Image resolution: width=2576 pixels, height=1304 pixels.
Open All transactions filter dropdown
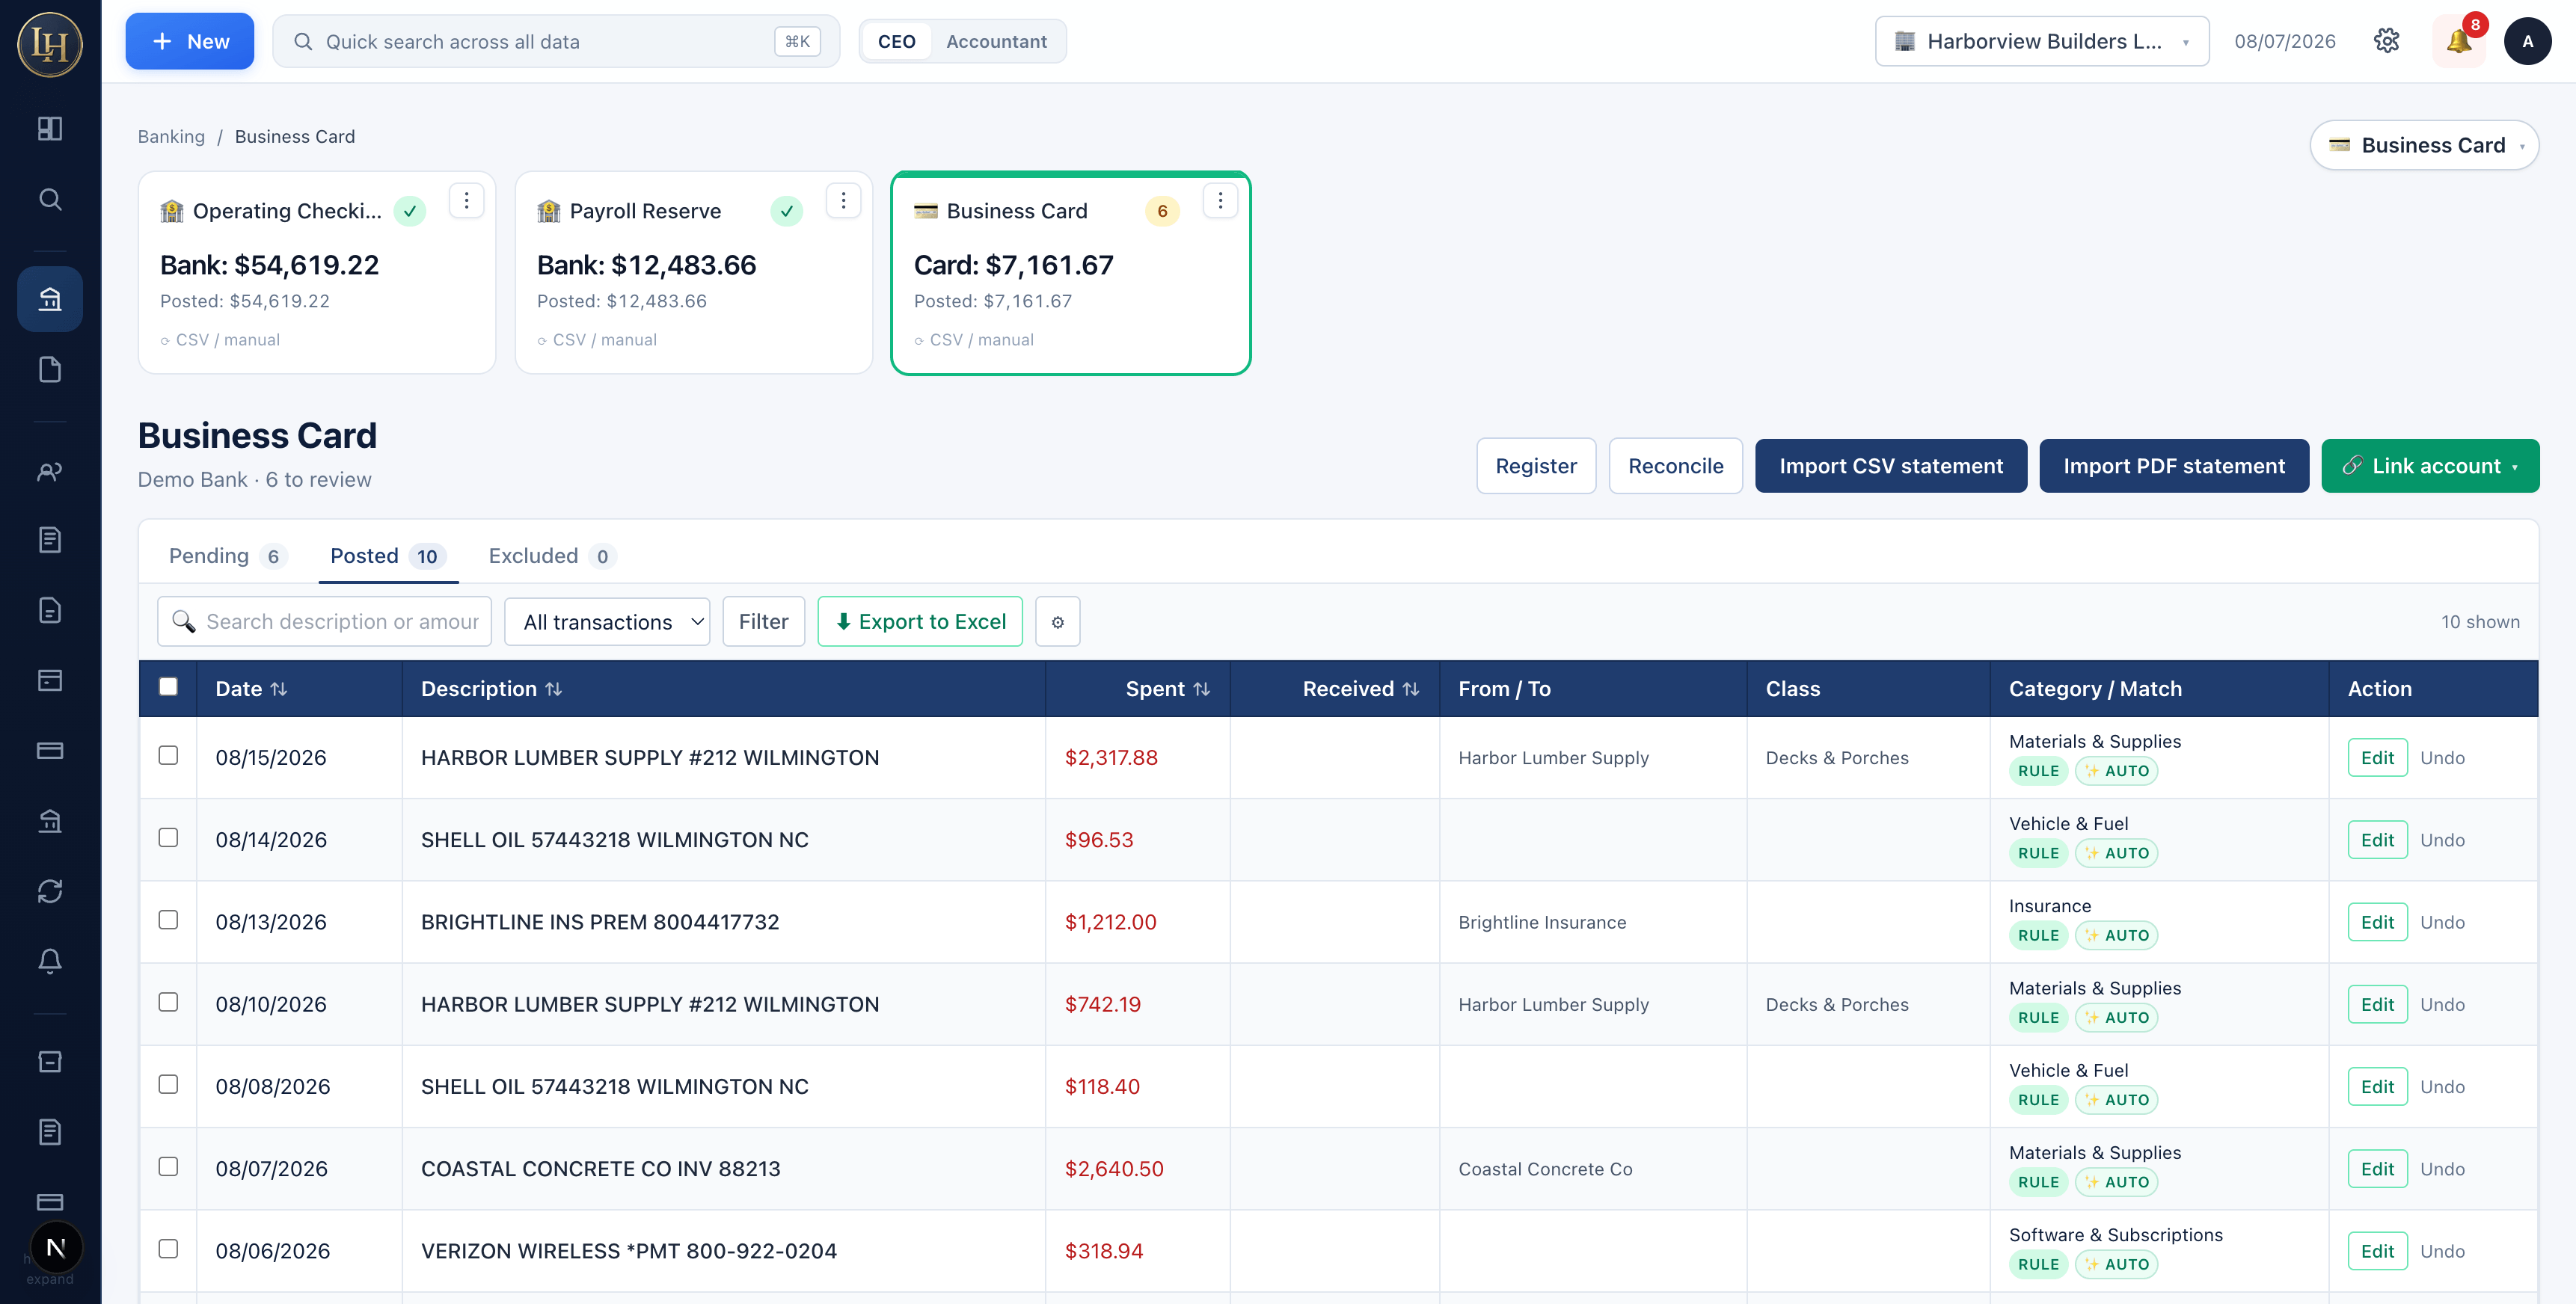pyautogui.click(x=607, y=622)
